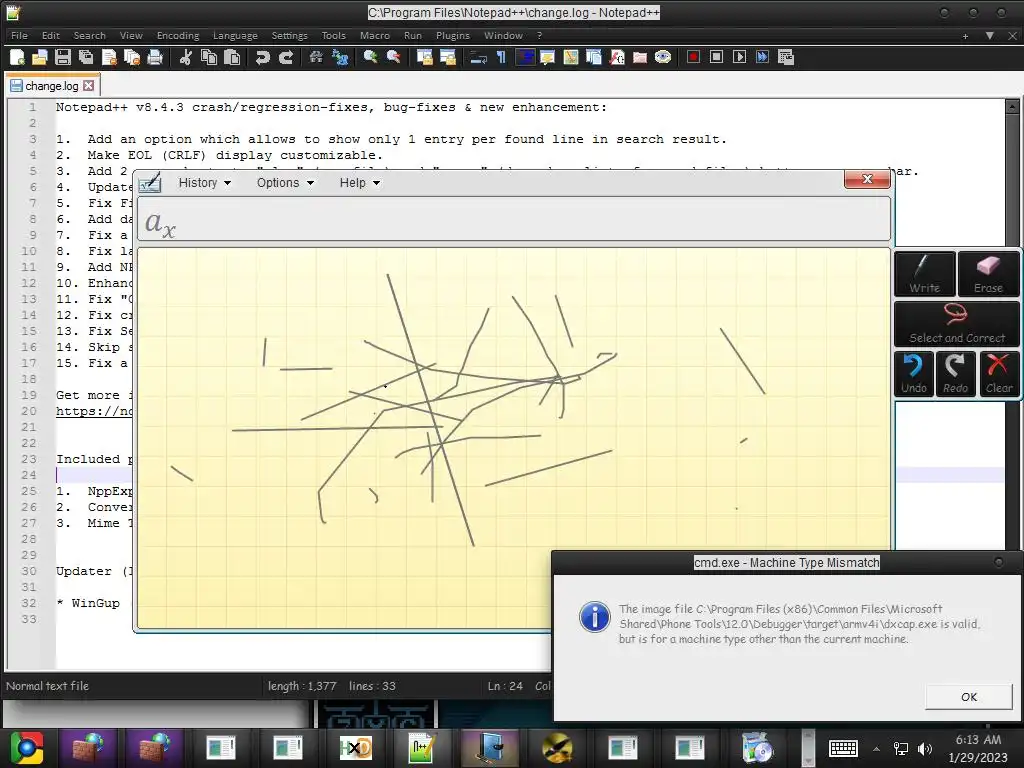The height and width of the screenshot is (768, 1024).
Task: Save the file using floppy icon
Action: pyautogui.click(x=63, y=57)
